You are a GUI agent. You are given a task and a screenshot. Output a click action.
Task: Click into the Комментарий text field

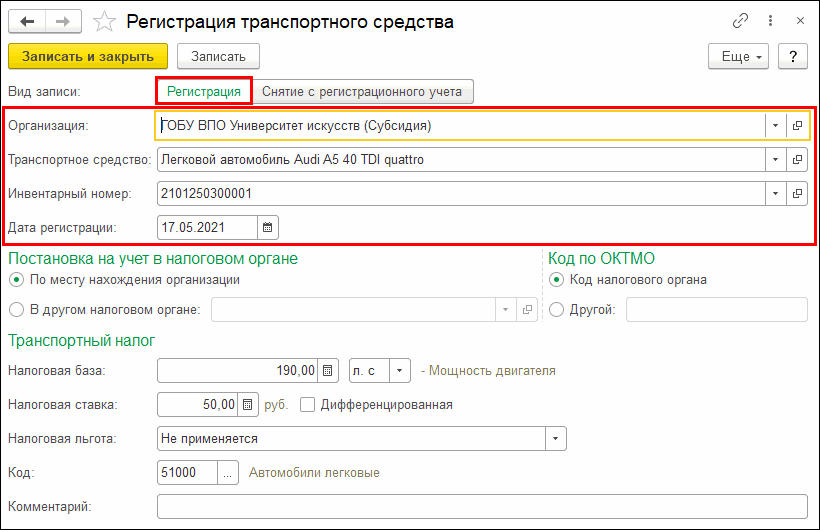point(482,507)
